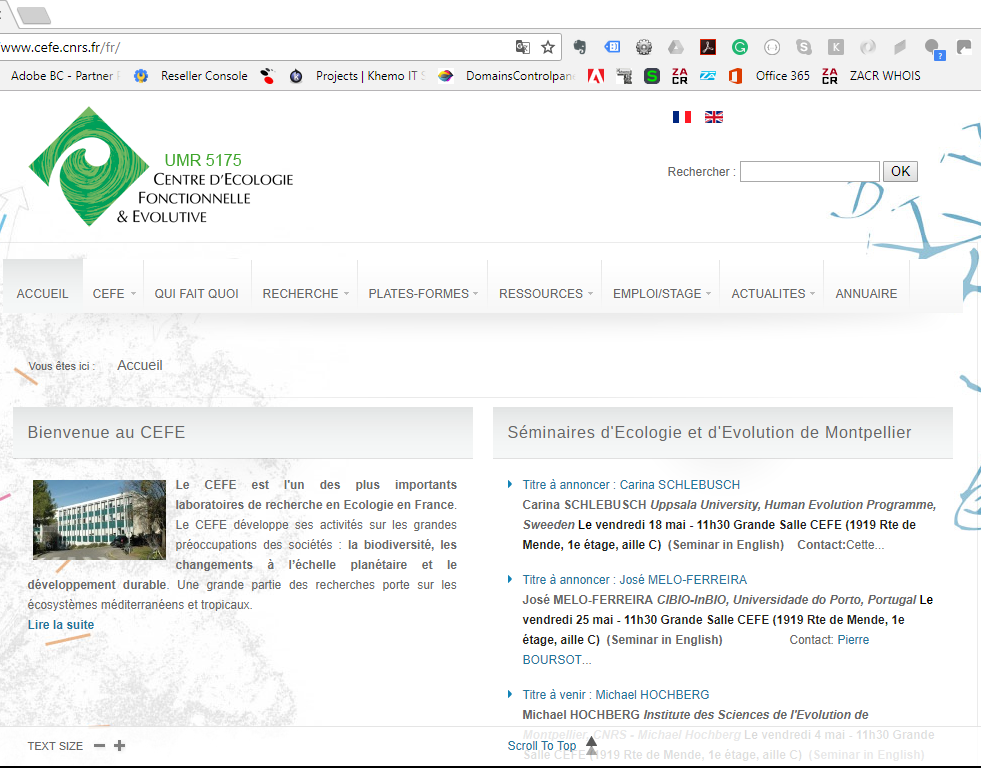Click the colorful disc bookmark icon
The width and height of the screenshot is (981, 768).
pos(445,76)
